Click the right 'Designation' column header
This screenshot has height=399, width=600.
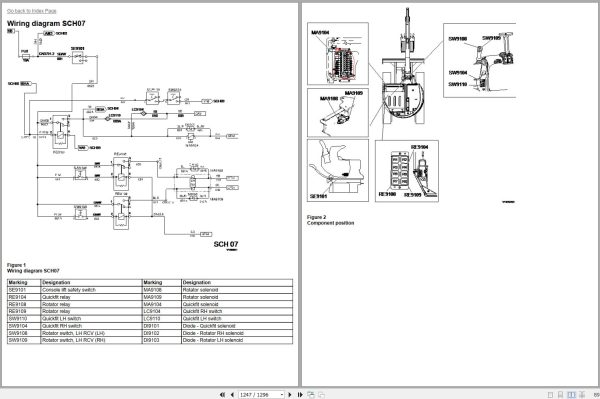[x=237, y=283]
